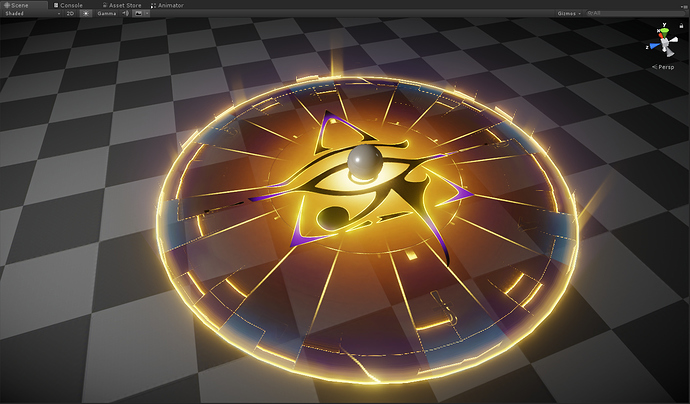
Task: Focus the scene search field
Action: pyautogui.click(x=636, y=13)
